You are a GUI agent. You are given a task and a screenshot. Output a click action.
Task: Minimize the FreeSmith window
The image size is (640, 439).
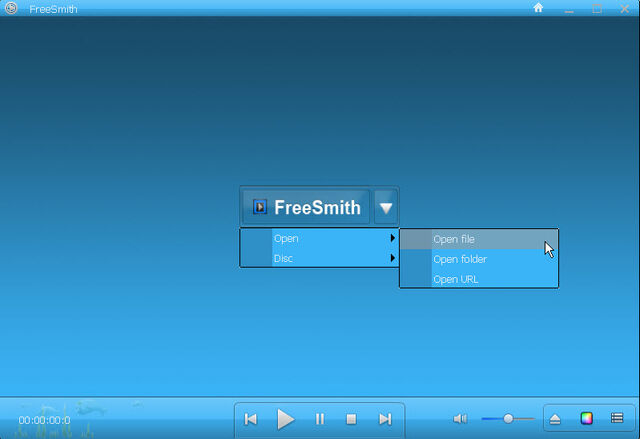click(569, 9)
